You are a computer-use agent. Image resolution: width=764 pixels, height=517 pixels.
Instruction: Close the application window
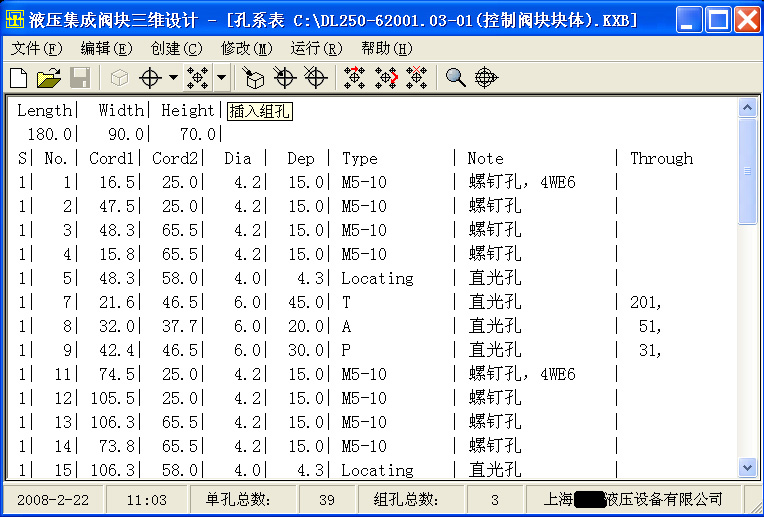(x=748, y=20)
